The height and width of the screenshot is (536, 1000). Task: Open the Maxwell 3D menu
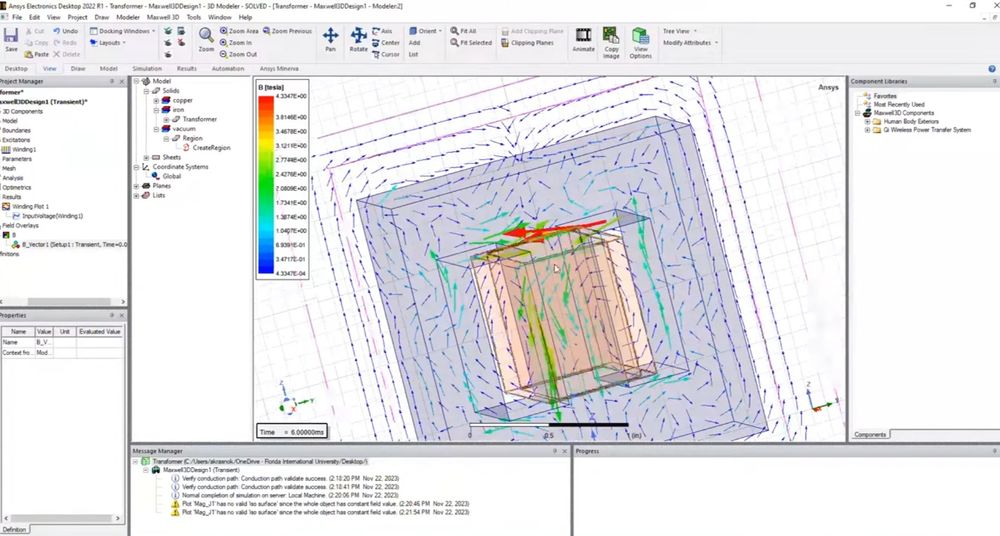click(x=163, y=17)
